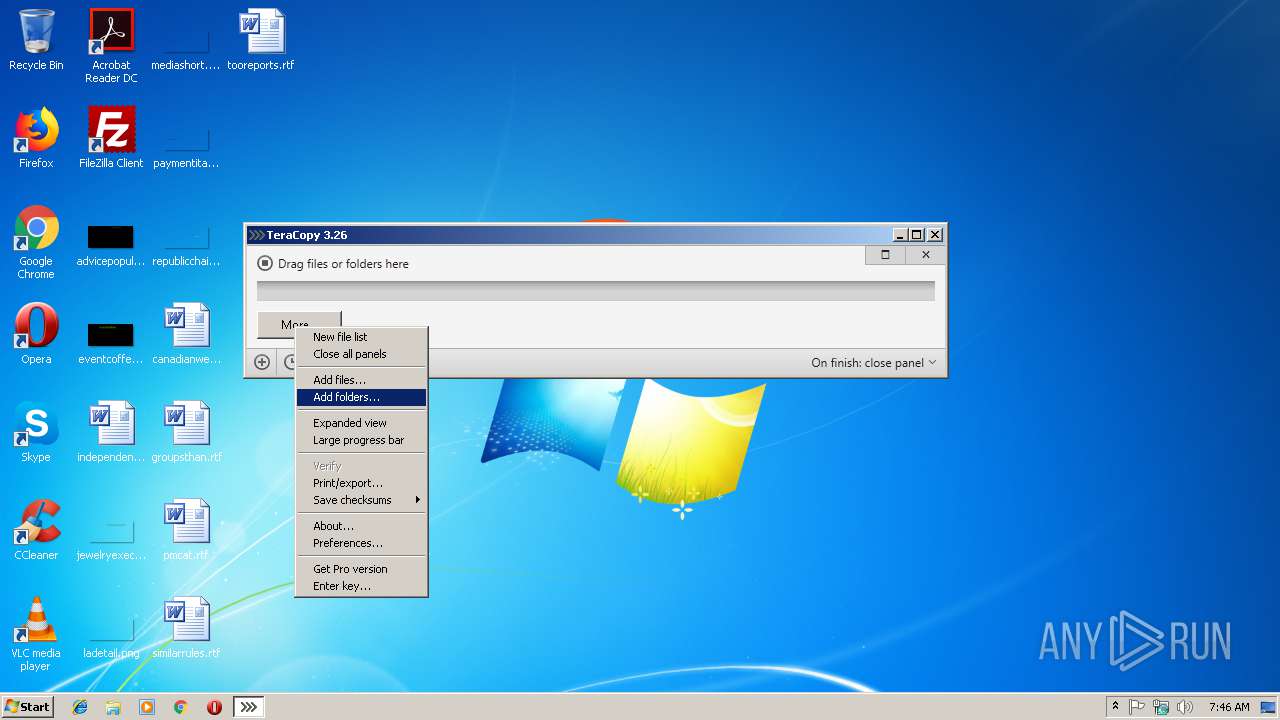Open Action Center flag icon
The image size is (1280, 720).
tap(1137, 707)
